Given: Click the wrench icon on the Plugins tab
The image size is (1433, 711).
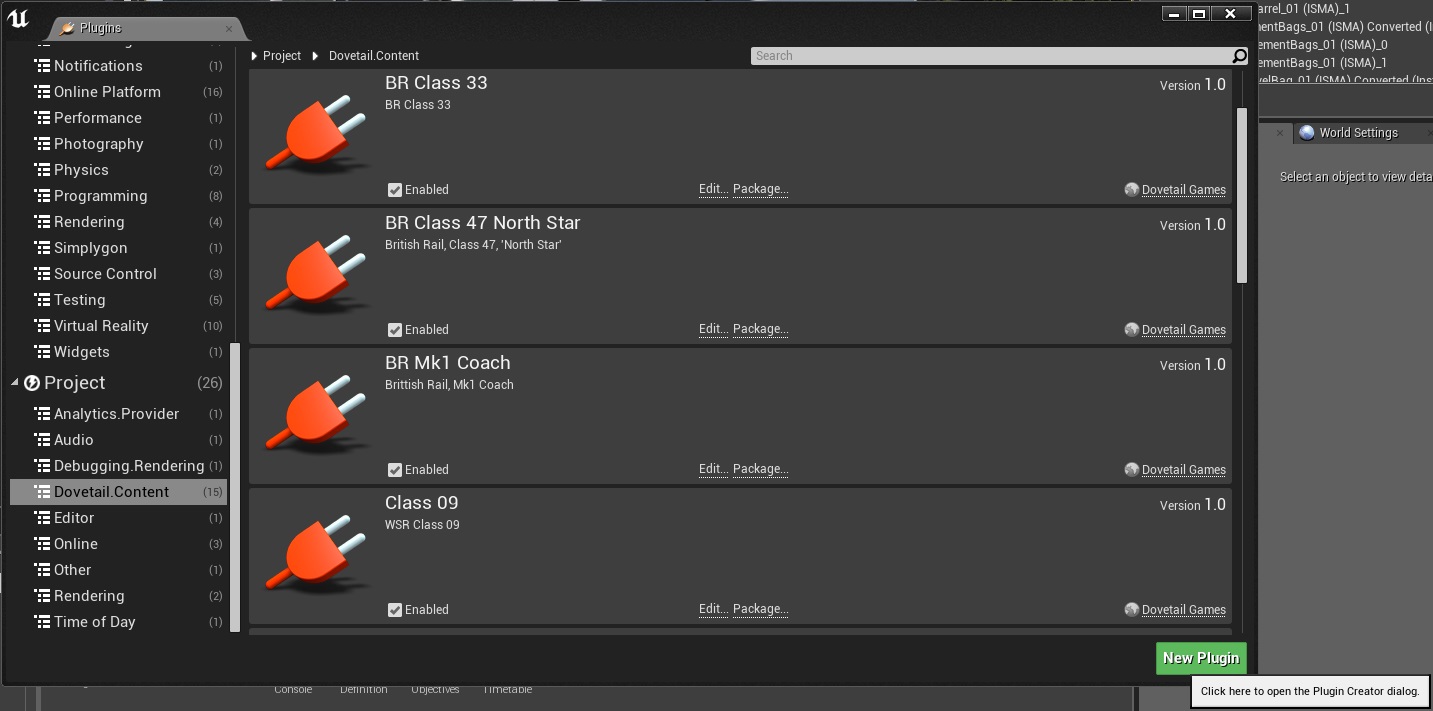Looking at the screenshot, I should point(66,28).
